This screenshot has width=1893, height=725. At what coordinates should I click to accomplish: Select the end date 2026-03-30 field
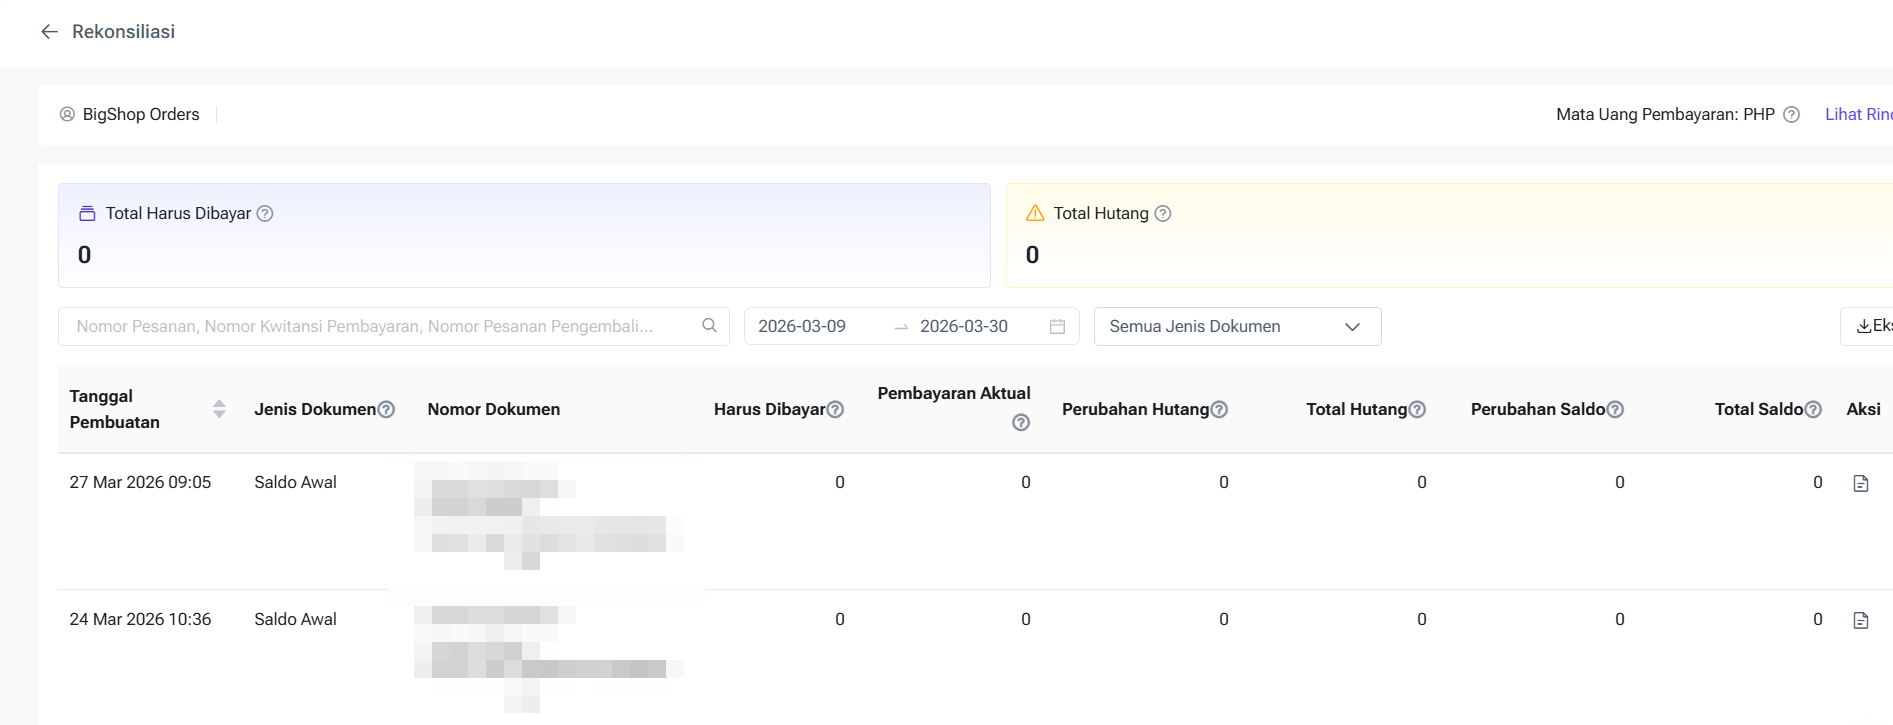coord(964,327)
